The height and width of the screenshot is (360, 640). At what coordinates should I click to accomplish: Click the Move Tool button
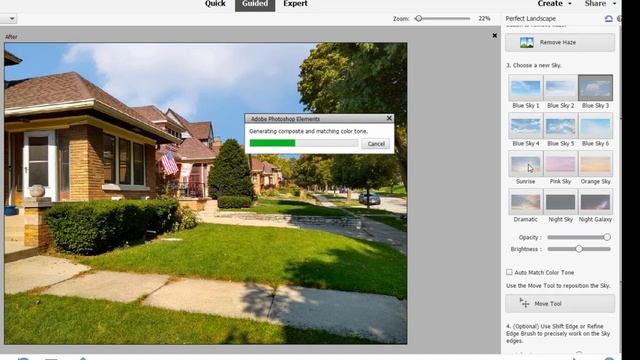[560, 304]
